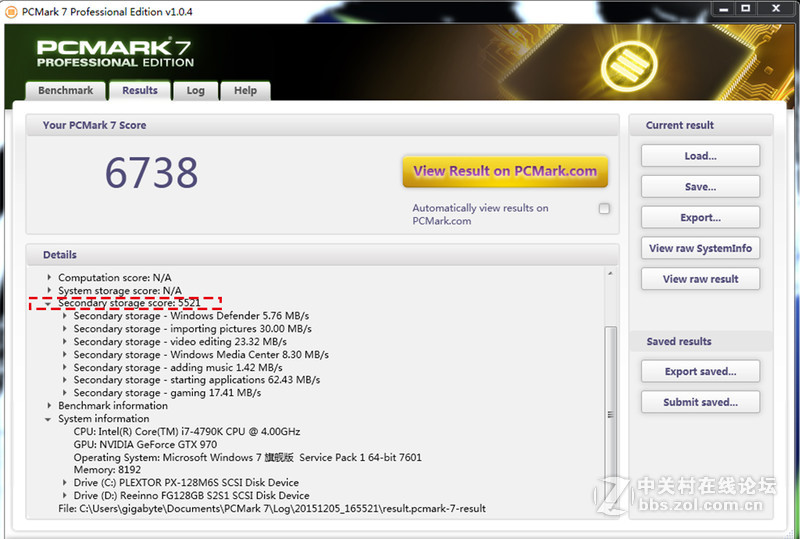Image resolution: width=800 pixels, height=539 pixels.
Task: Expand Secondary storage video editing entry
Action: tap(64, 341)
